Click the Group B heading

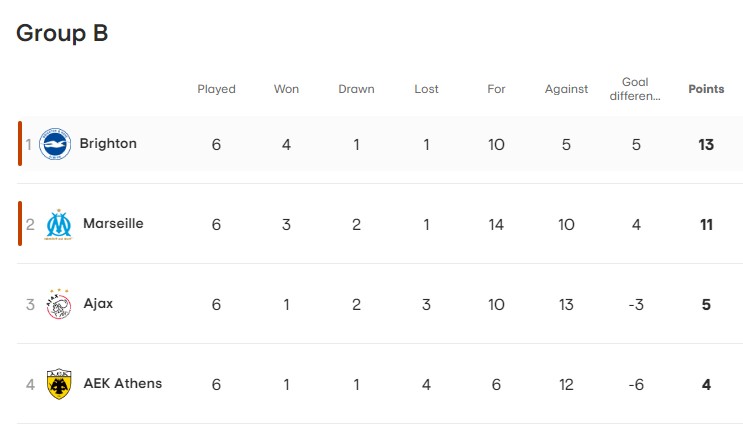pyautogui.click(x=62, y=33)
